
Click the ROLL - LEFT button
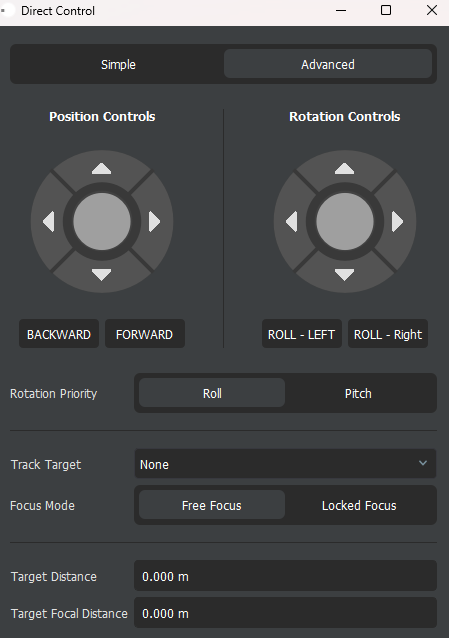[302, 334]
